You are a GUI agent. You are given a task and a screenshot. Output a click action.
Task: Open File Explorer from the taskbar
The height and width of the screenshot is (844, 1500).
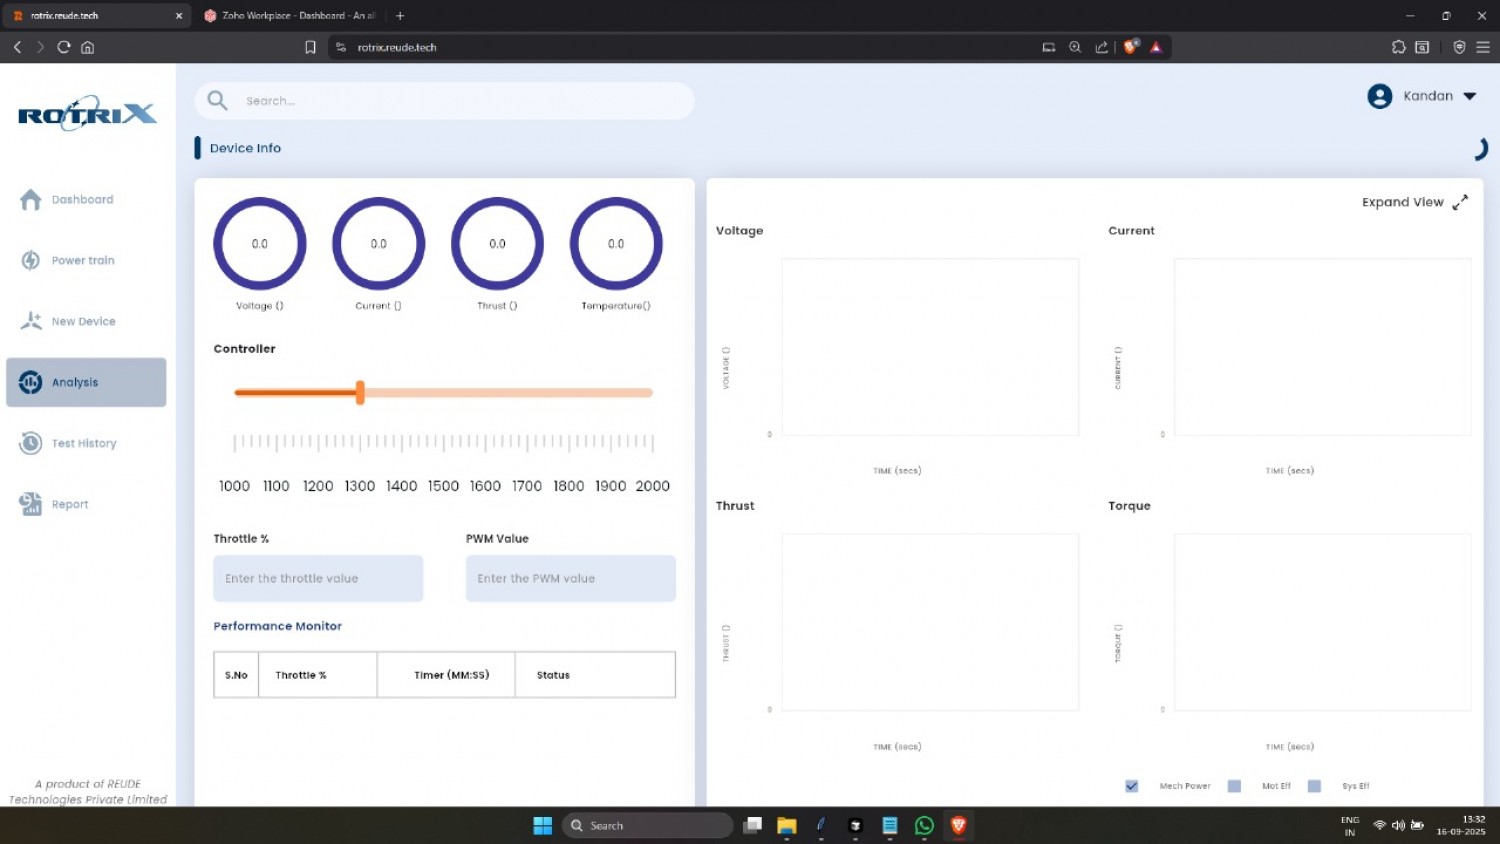click(x=787, y=826)
